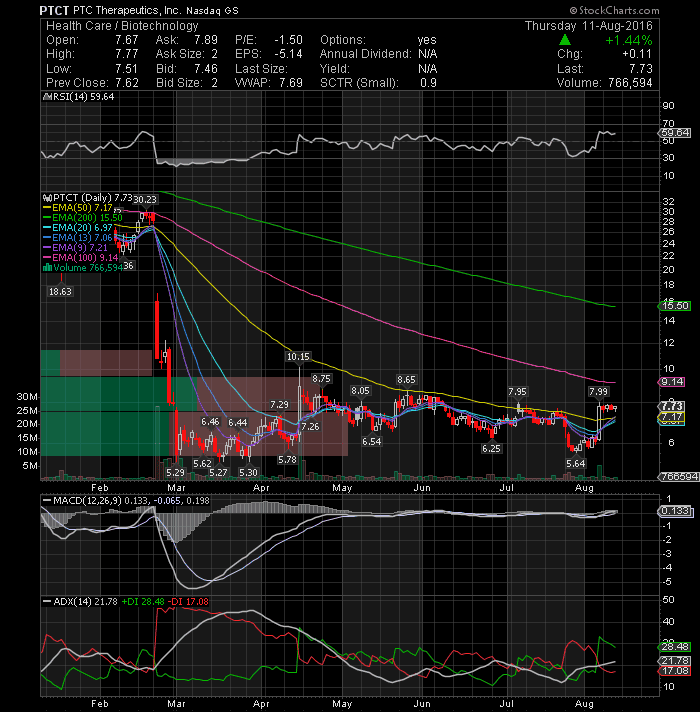Screen dimensions: 700x712
Task: Click the 10.15 April peak annotation
Action: [298, 356]
